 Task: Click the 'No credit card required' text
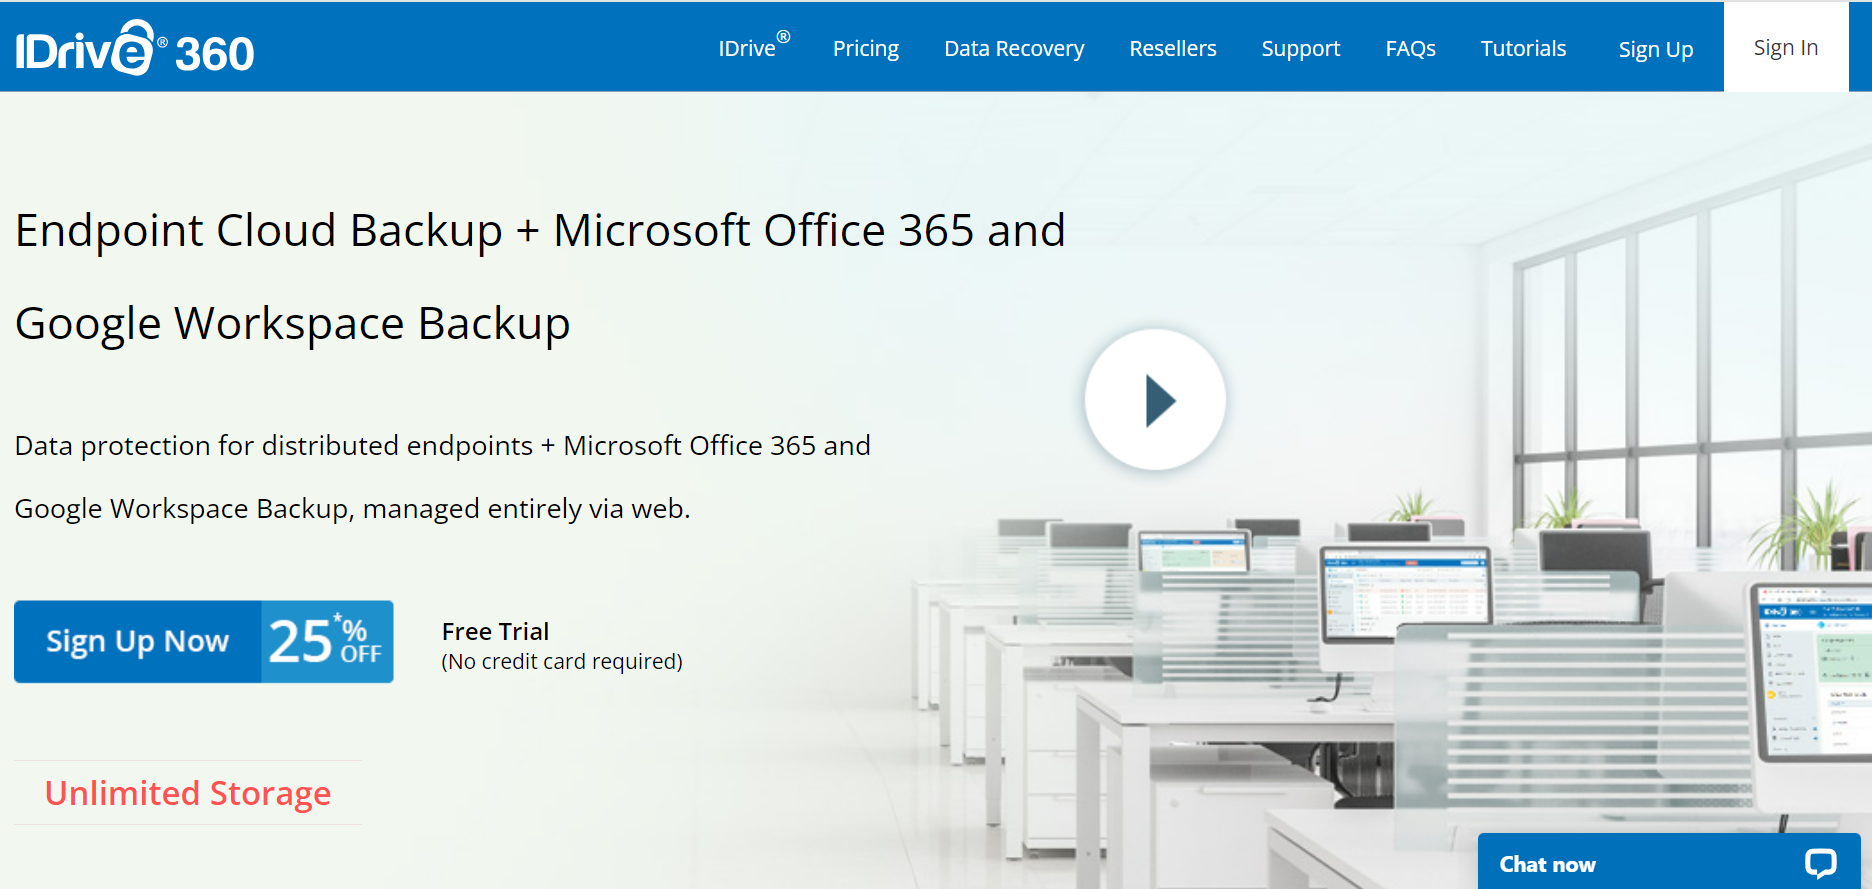pos(562,662)
